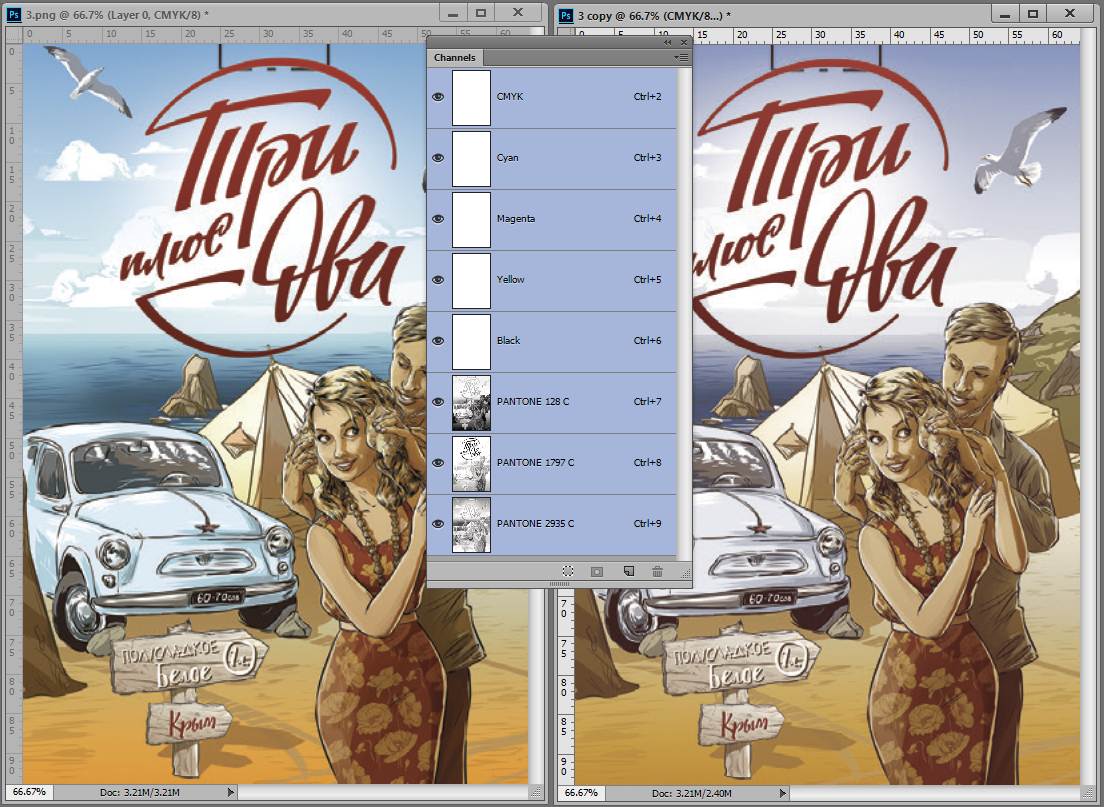Select the Cyan channel thumbnail

pyautogui.click(x=471, y=158)
